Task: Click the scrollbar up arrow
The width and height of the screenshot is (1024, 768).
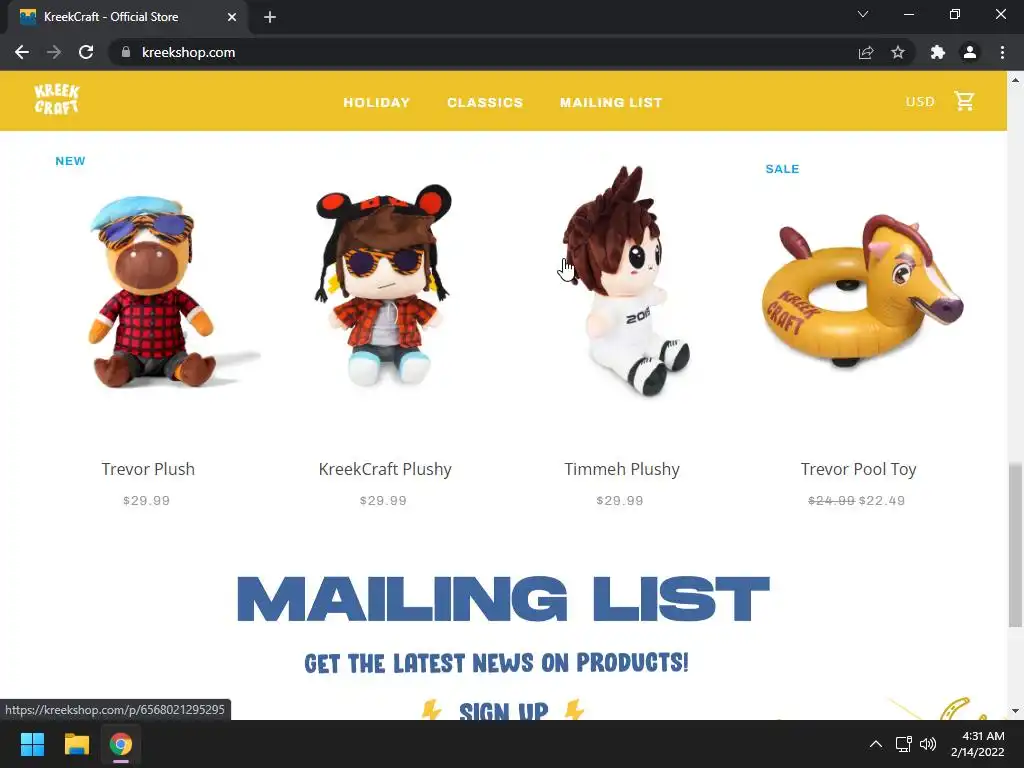Action: point(1015,80)
